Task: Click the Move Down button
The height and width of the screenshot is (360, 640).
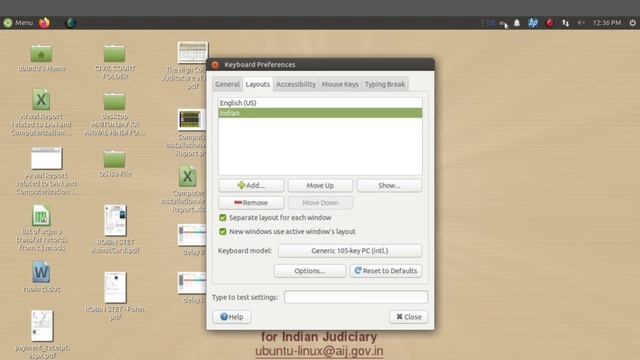Action: (x=320, y=202)
